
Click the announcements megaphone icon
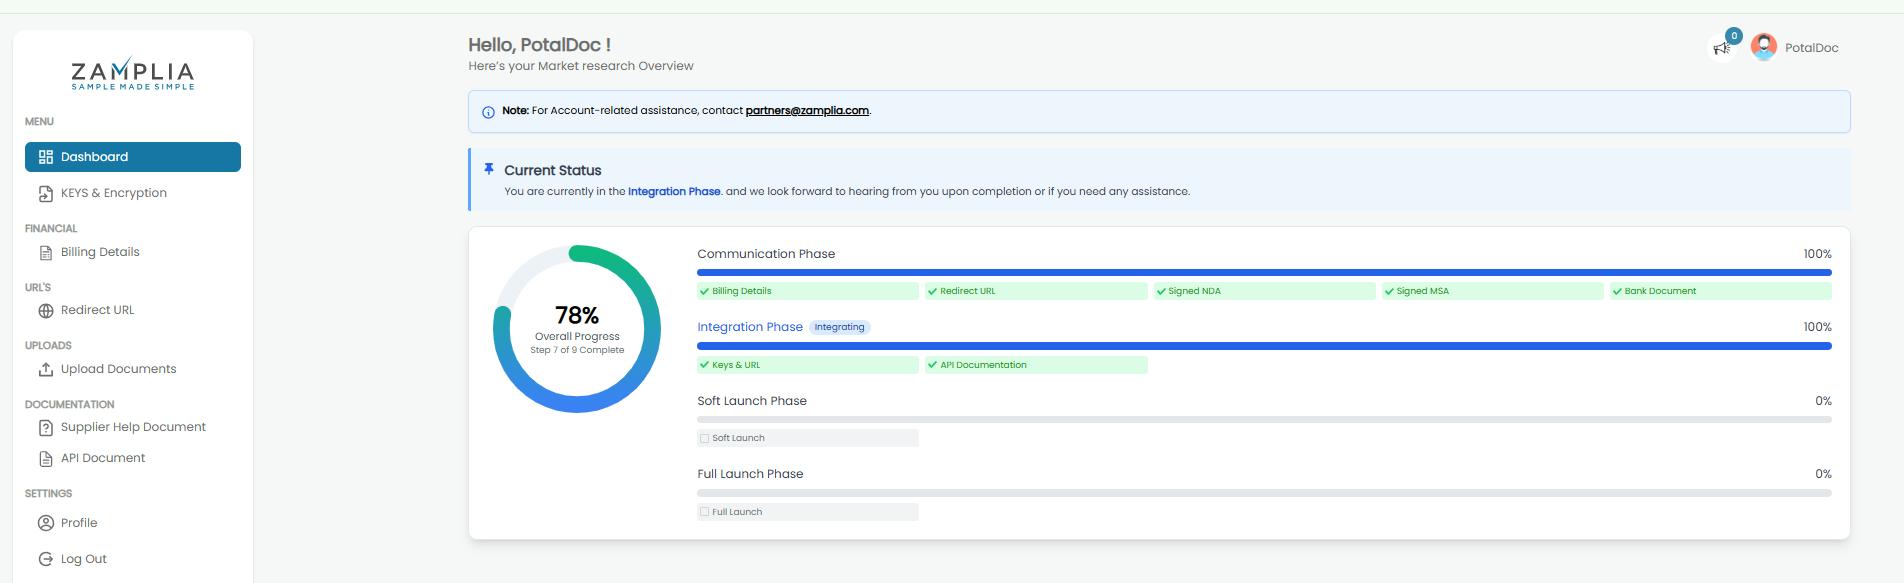(x=1721, y=48)
